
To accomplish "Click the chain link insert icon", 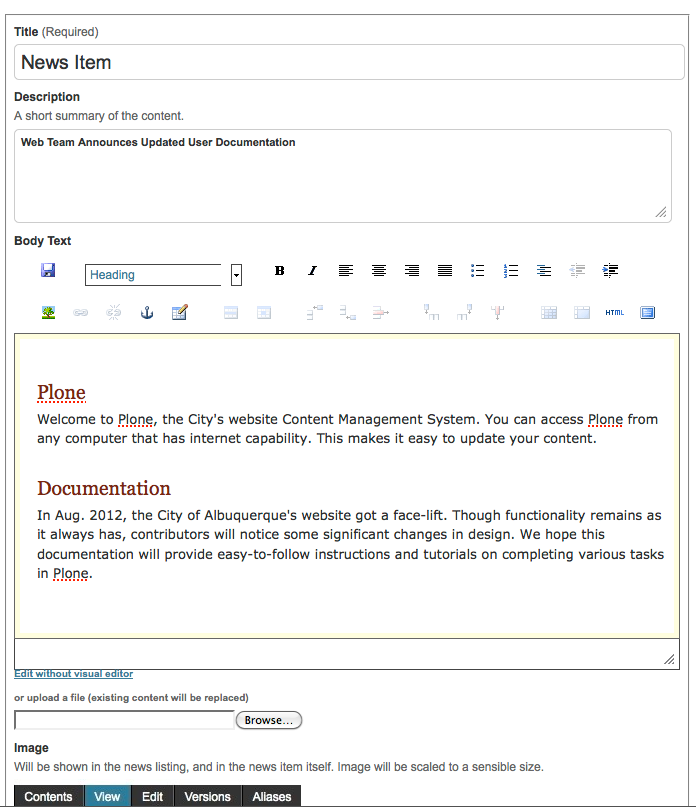I will 81,312.
